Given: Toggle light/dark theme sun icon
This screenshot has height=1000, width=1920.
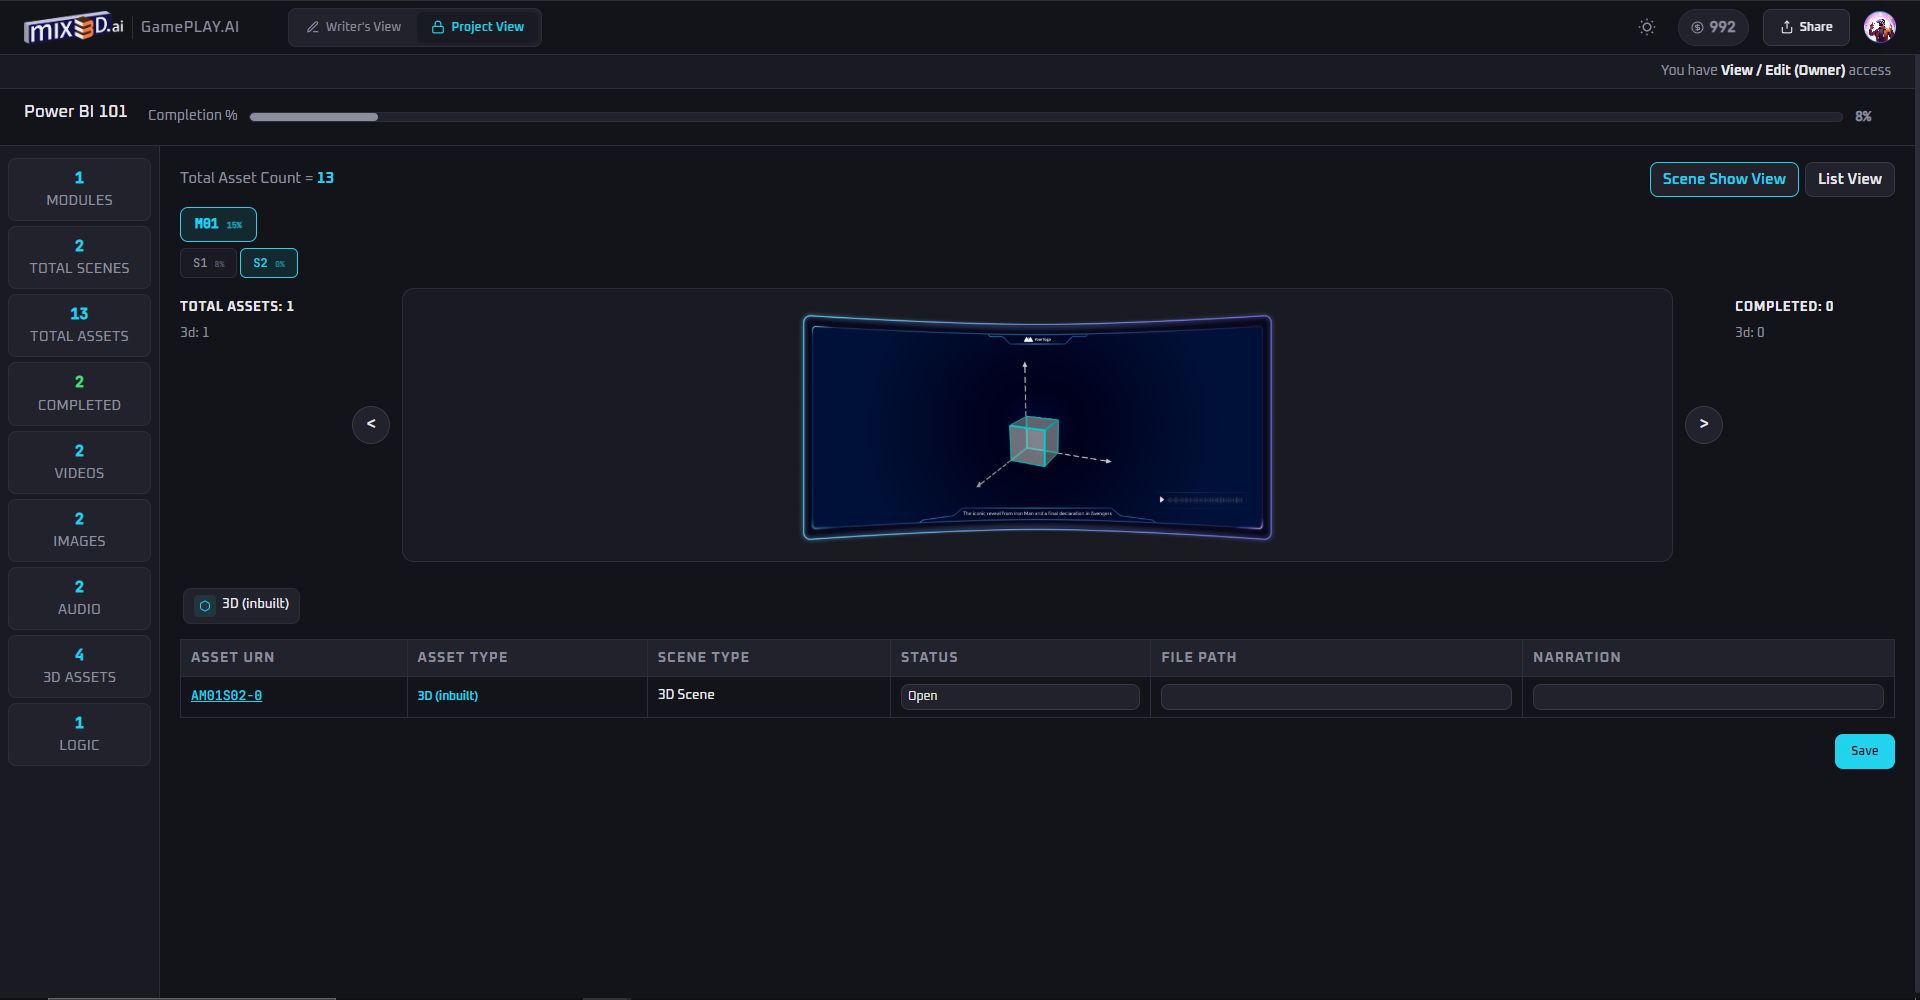Looking at the screenshot, I should tap(1646, 27).
